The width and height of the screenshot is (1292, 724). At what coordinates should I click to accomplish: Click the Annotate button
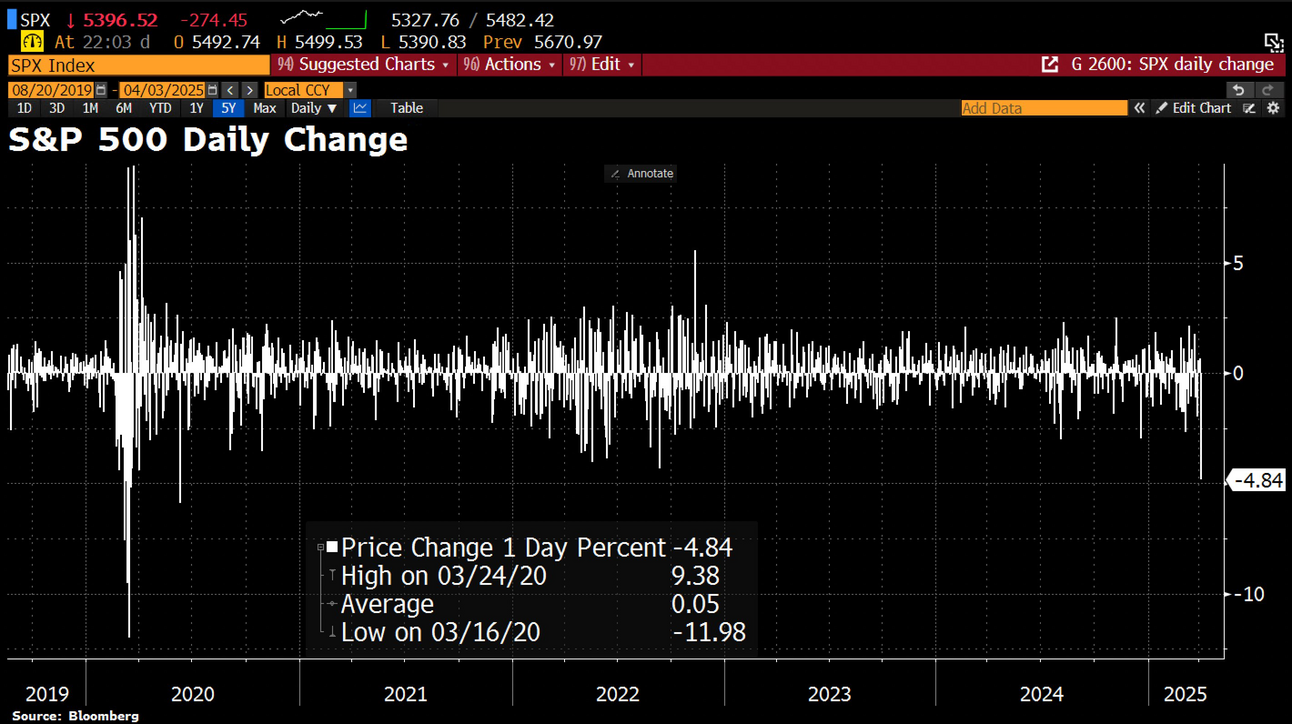tap(642, 174)
